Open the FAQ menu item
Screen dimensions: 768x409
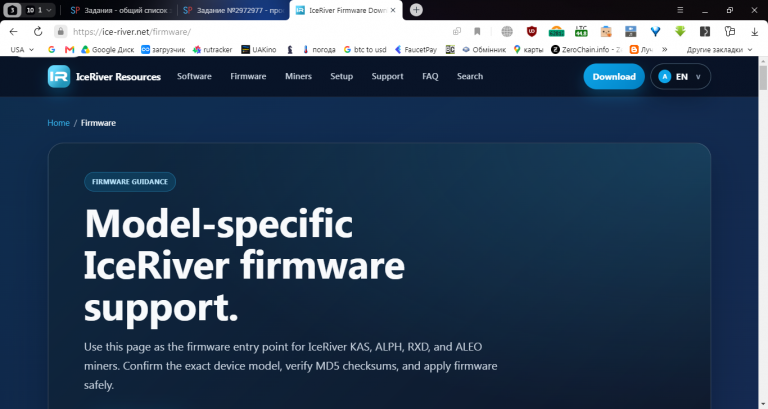430,76
